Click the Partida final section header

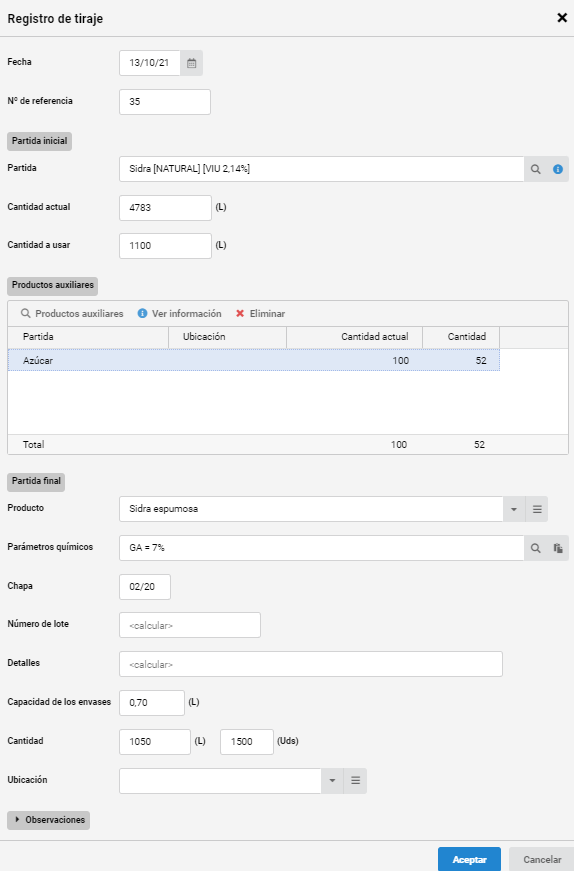[36, 481]
